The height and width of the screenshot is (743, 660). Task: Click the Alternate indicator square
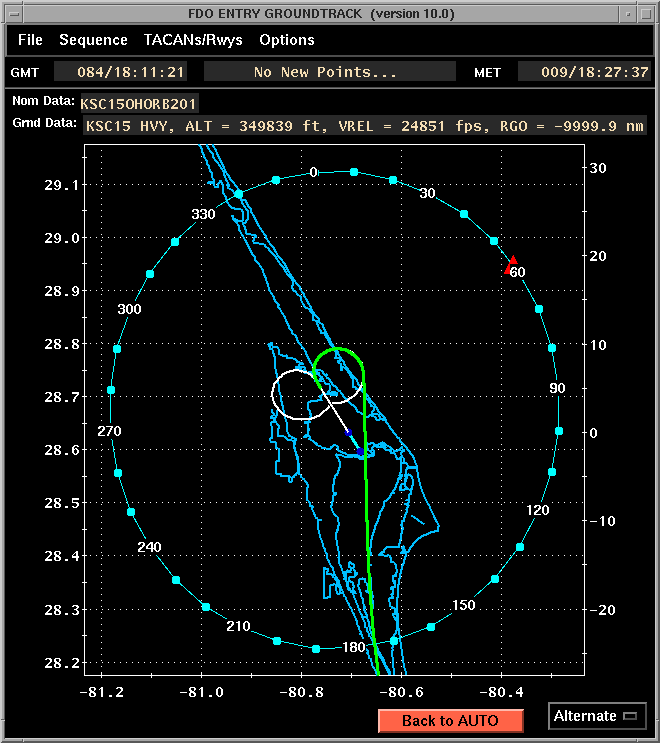(x=629, y=716)
